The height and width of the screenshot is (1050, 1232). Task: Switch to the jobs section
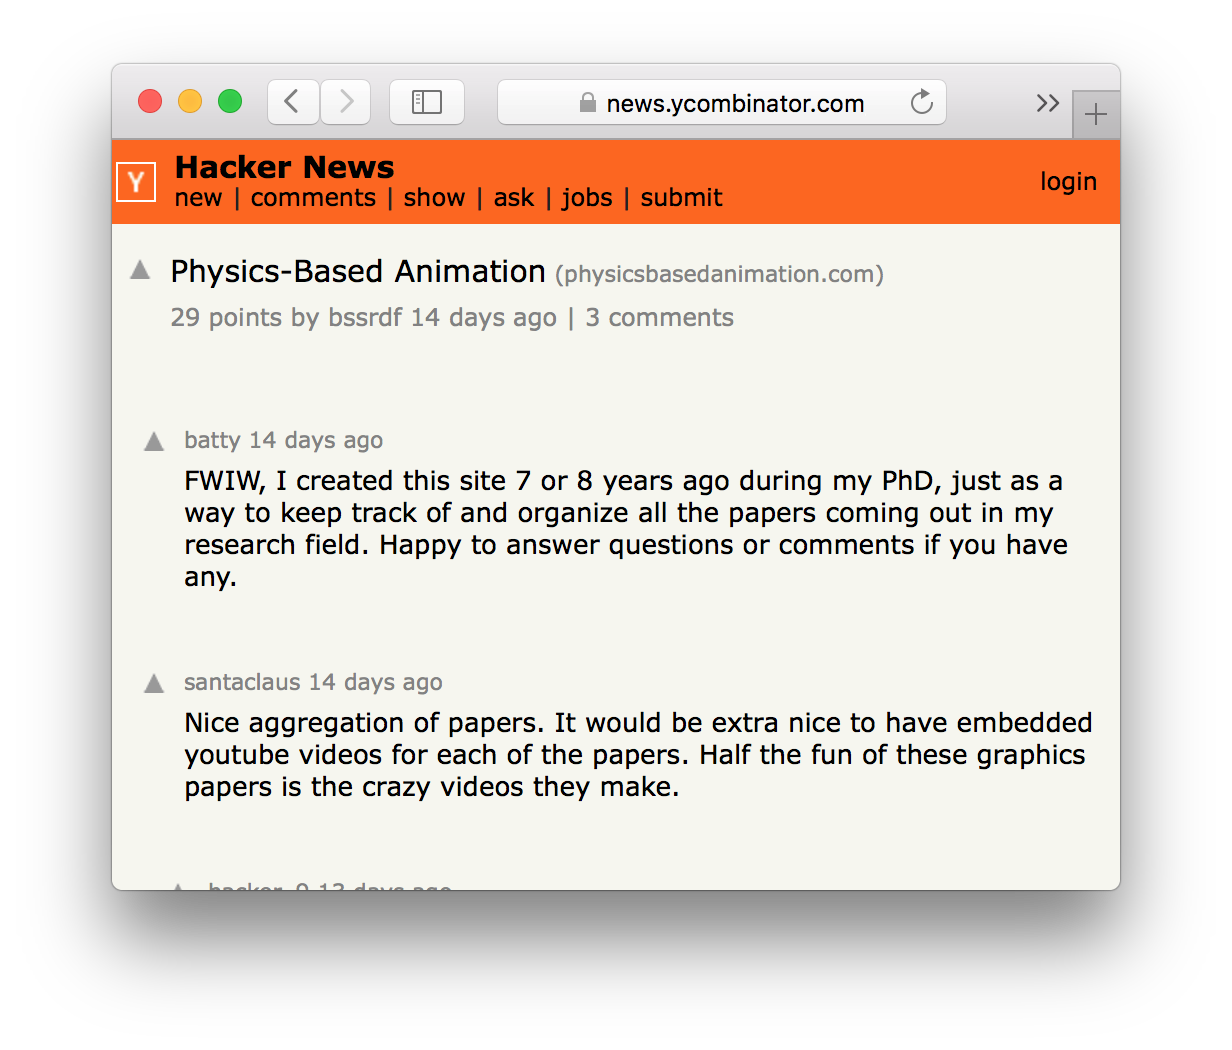click(586, 198)
